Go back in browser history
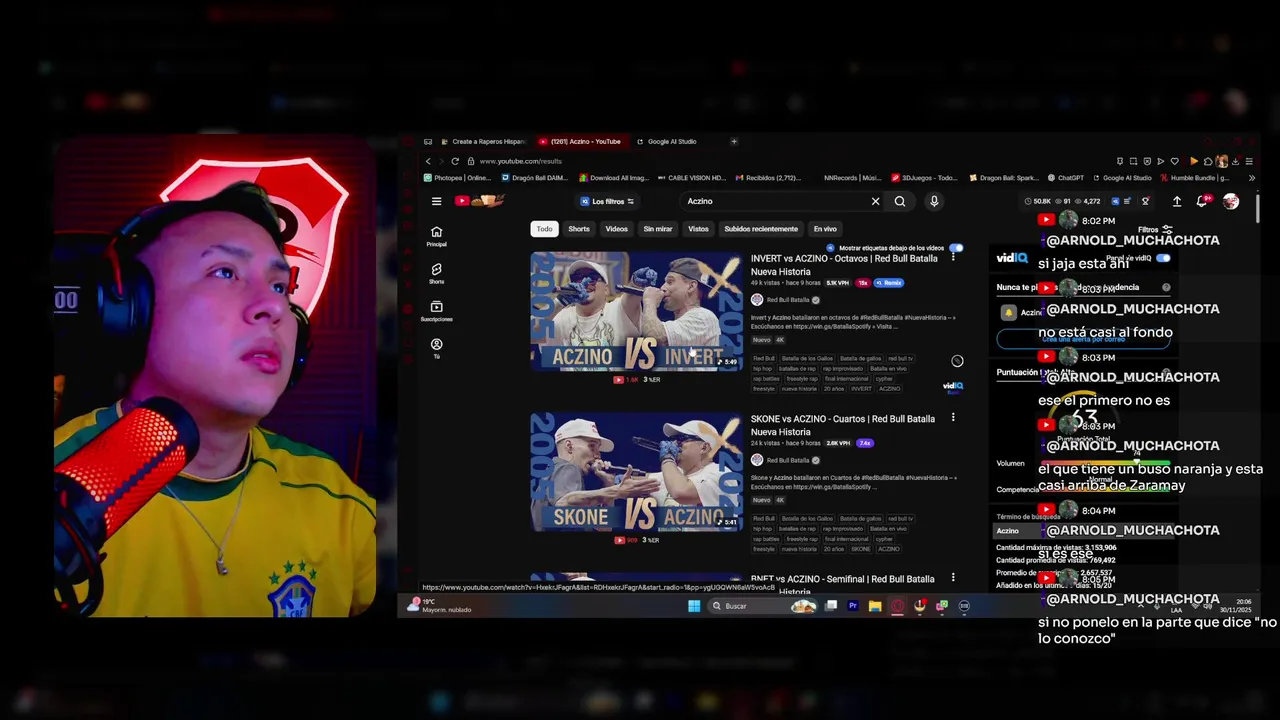Image resolution: width=1280 pixels, height=720 pixels. (x=428, y=161)
